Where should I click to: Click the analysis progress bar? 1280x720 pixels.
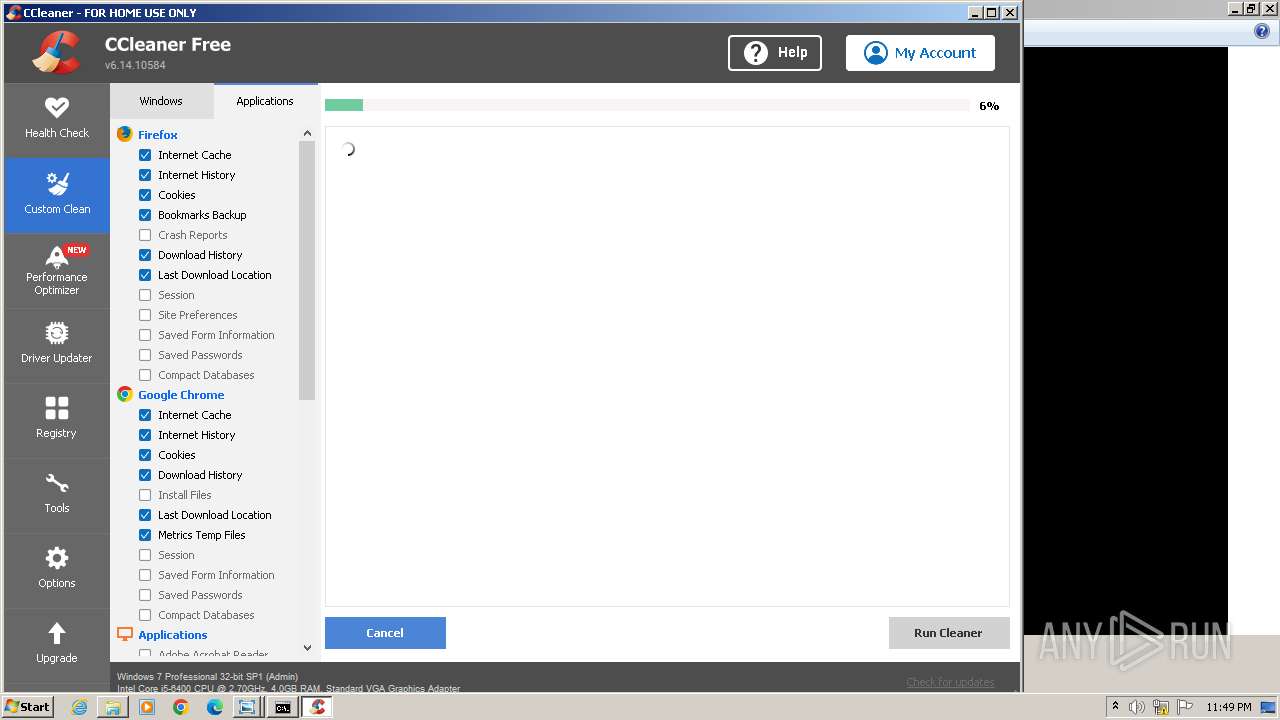click(x=647, y=105)
